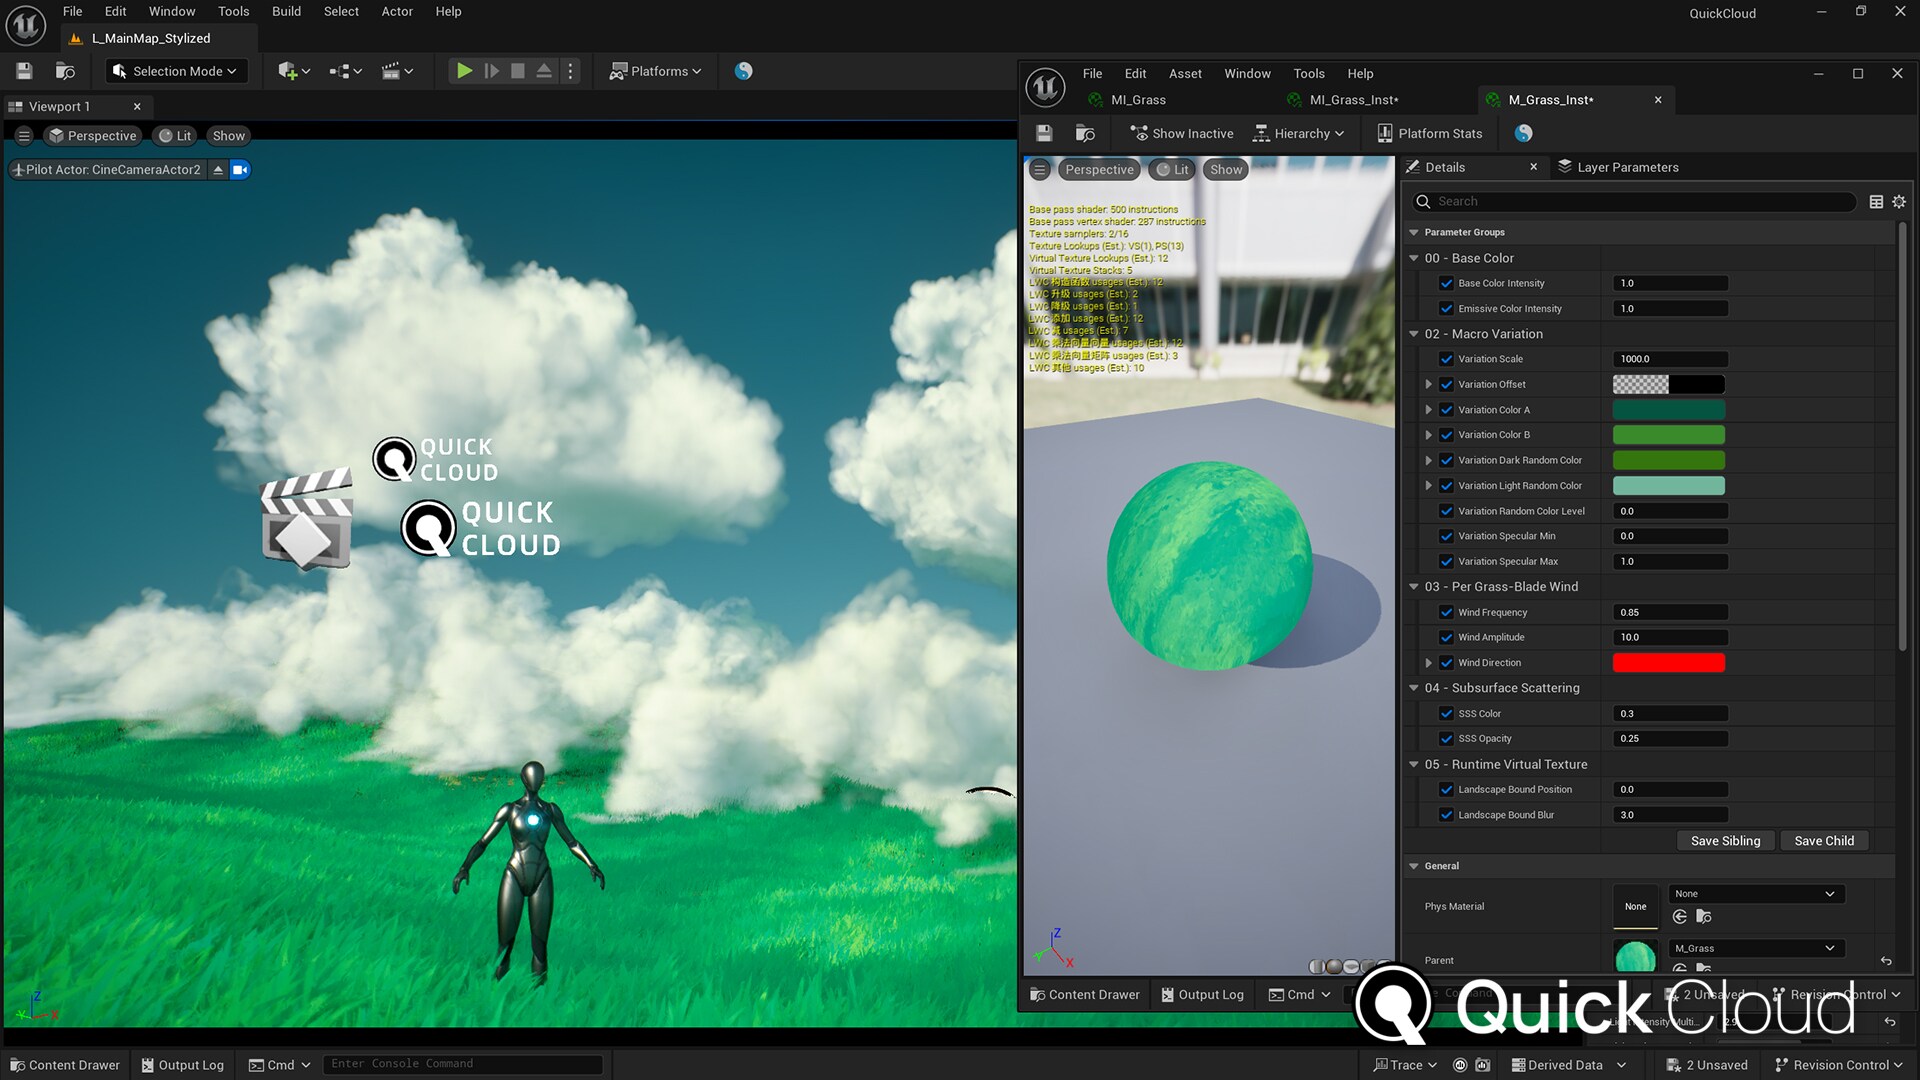Save the M_Grass_Inst asset with the floppy icon

pyautogui.click(x=1043, y=133)
